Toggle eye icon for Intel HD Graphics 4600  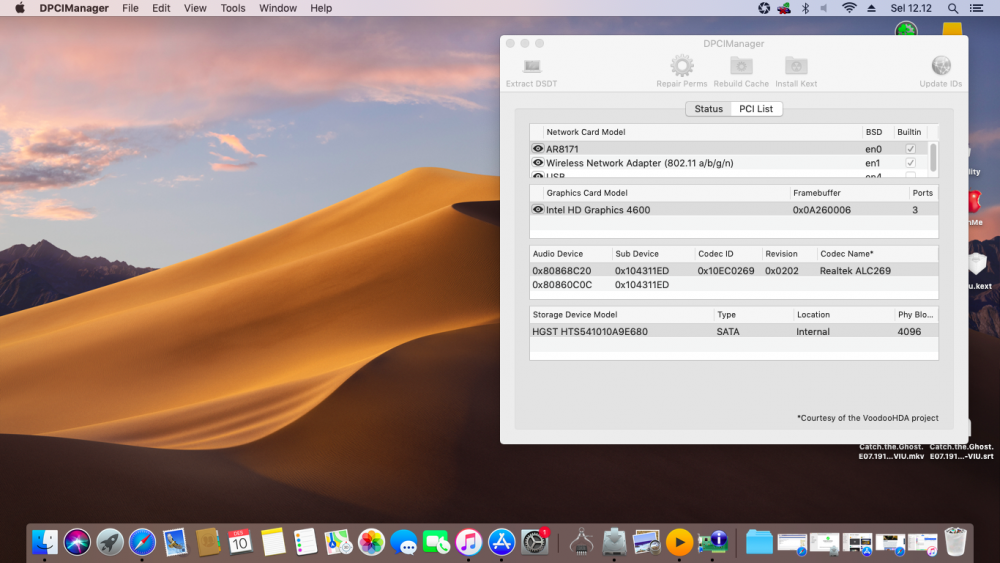(538, 209)
